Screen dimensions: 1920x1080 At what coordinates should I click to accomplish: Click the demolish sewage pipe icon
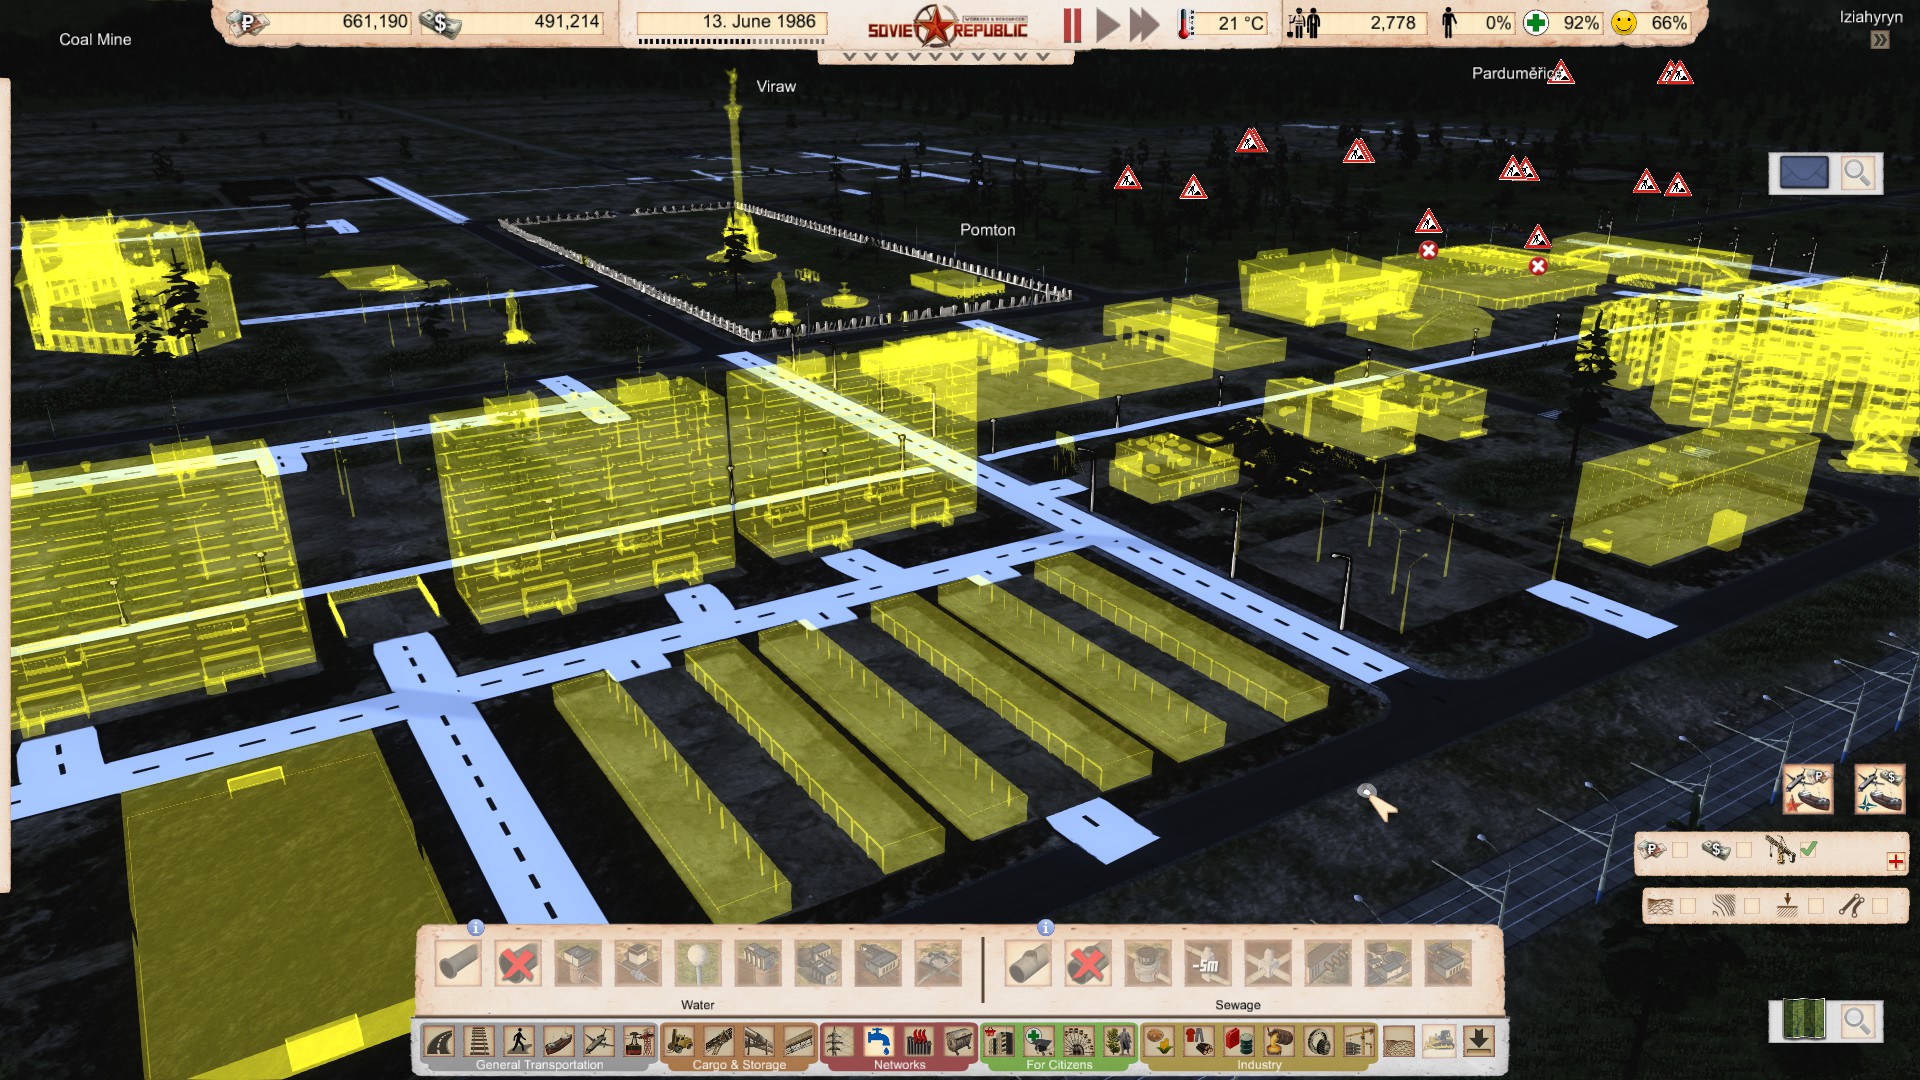1087,964
